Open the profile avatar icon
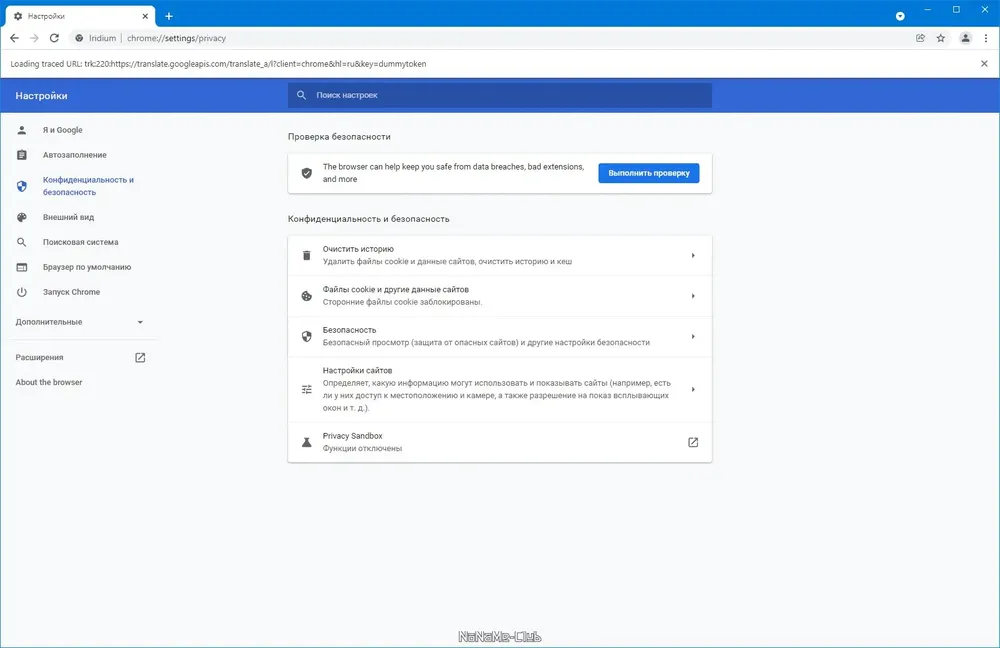The image size is (1000, 648). [966, 38]
